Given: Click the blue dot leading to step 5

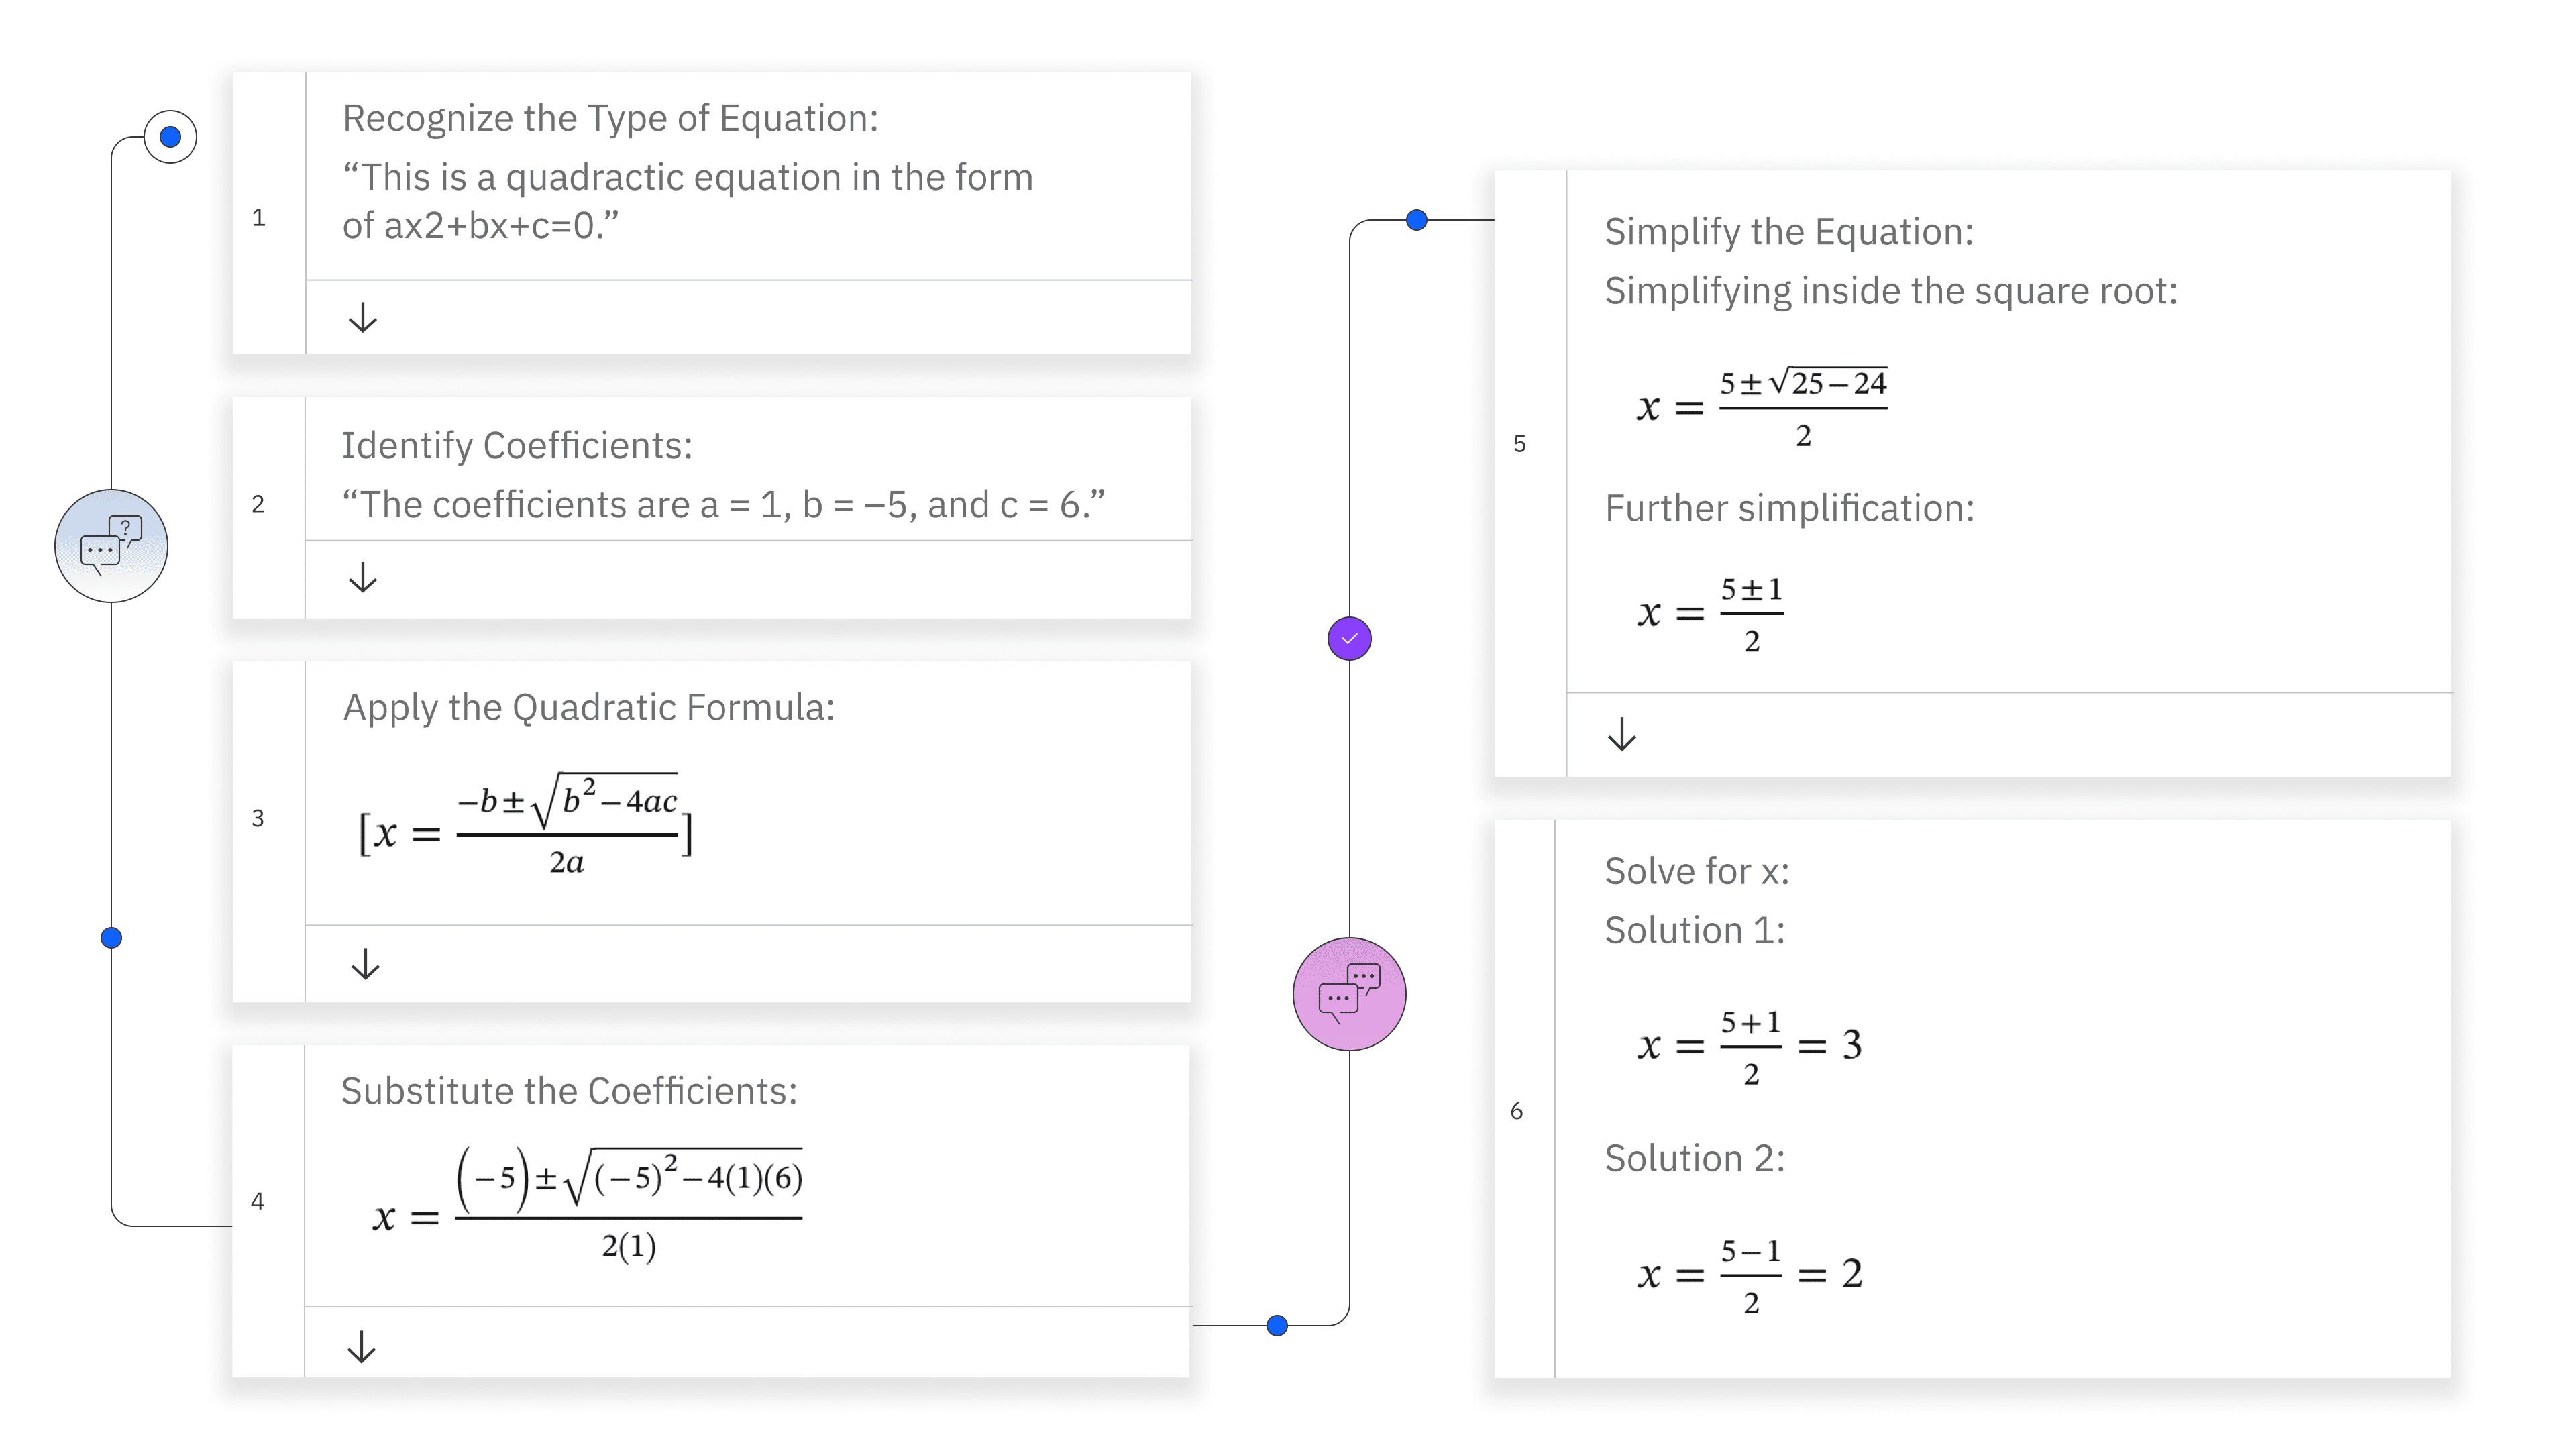Looking at the screenshot, I should [x=1416, y=220].
